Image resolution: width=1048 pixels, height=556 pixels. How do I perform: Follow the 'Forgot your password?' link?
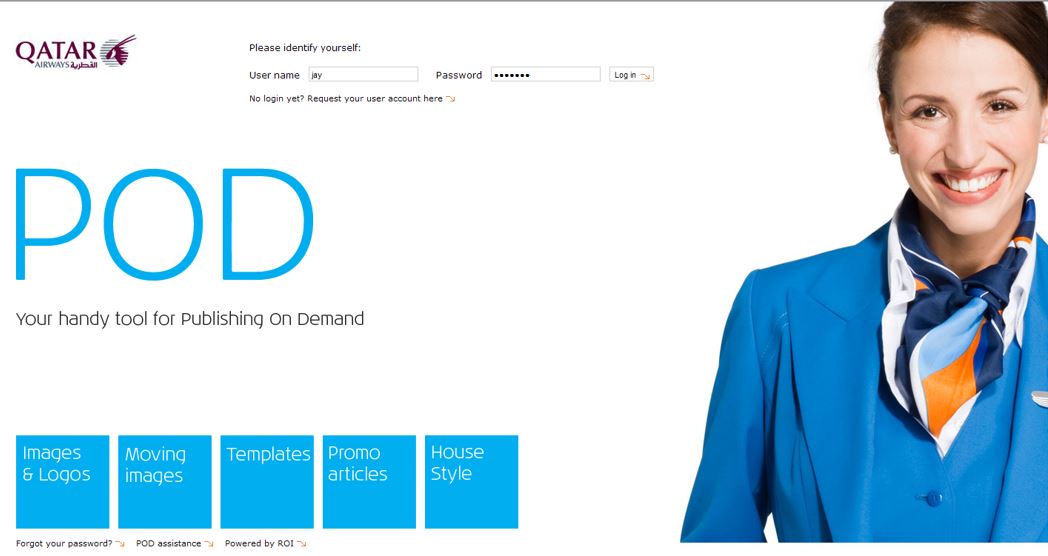pos(64,544)
